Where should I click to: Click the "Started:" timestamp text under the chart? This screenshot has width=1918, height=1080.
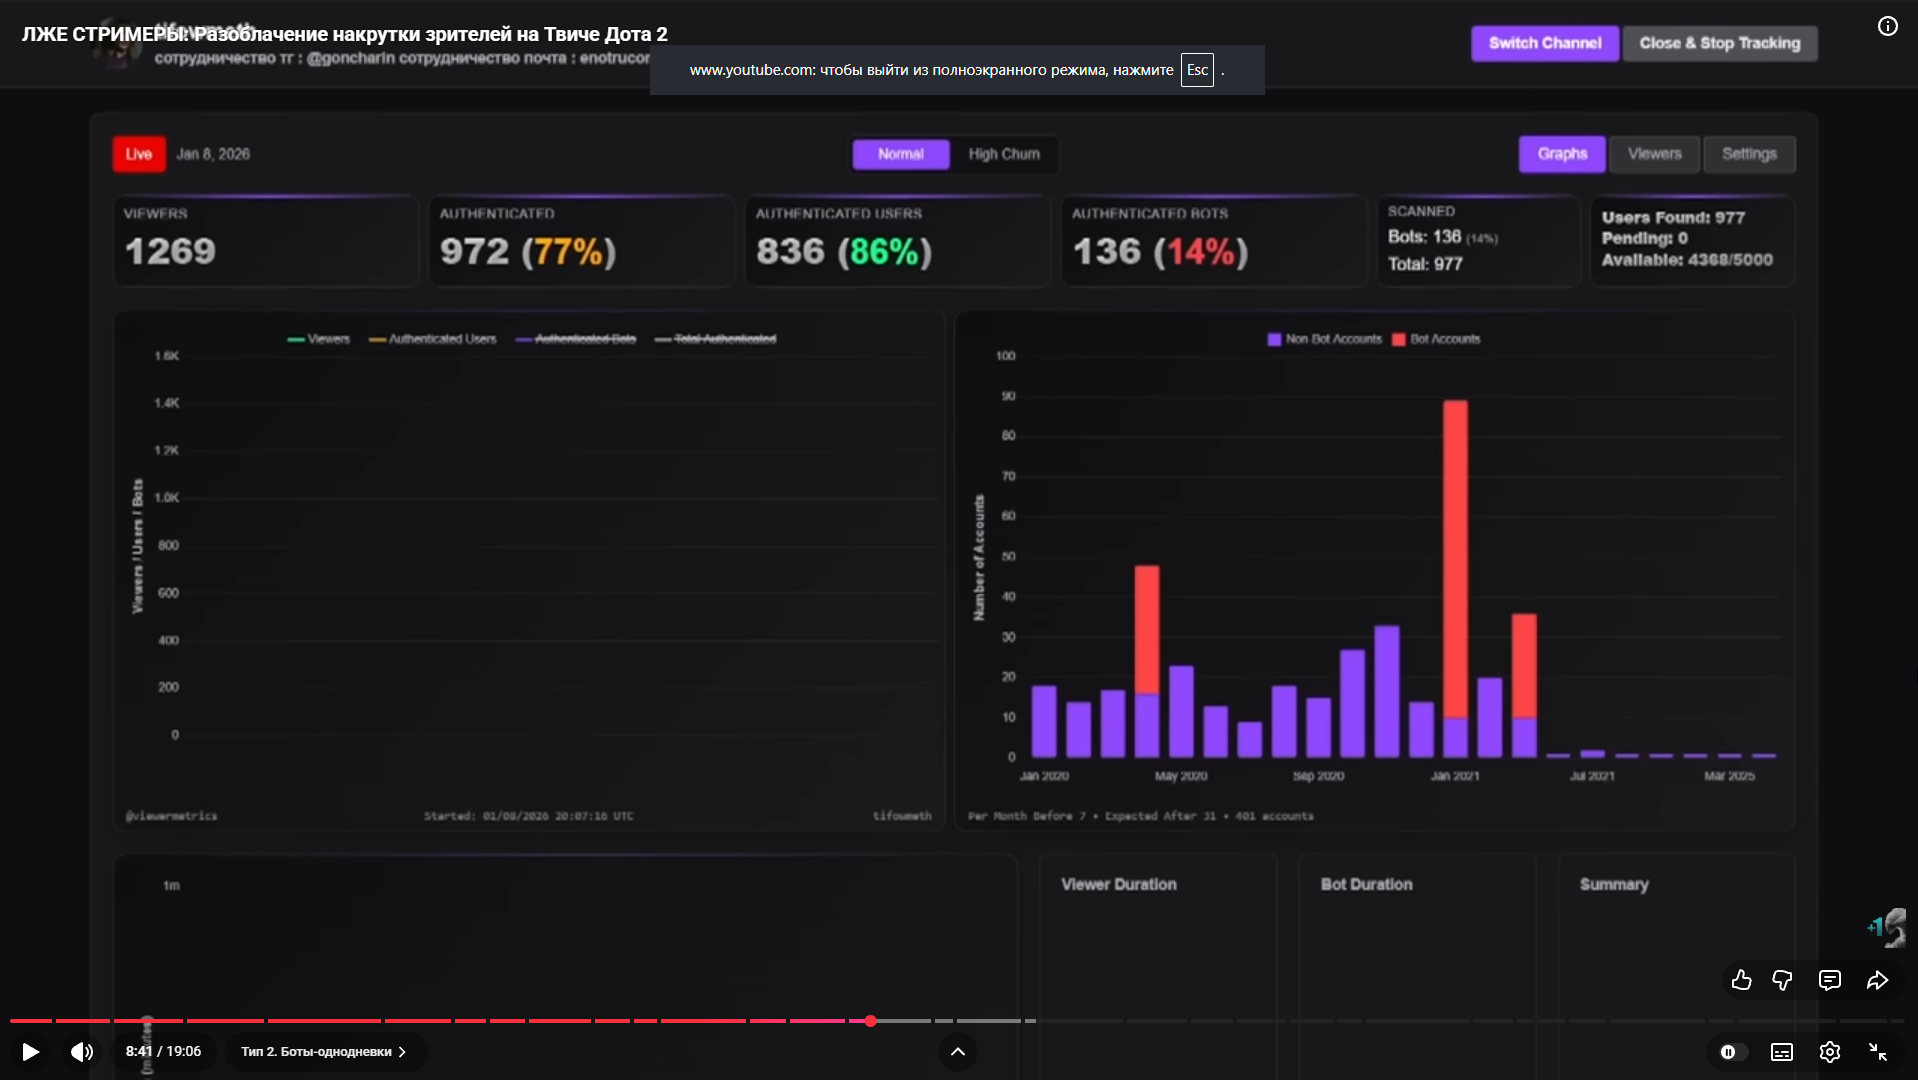[x=528, y=816]
